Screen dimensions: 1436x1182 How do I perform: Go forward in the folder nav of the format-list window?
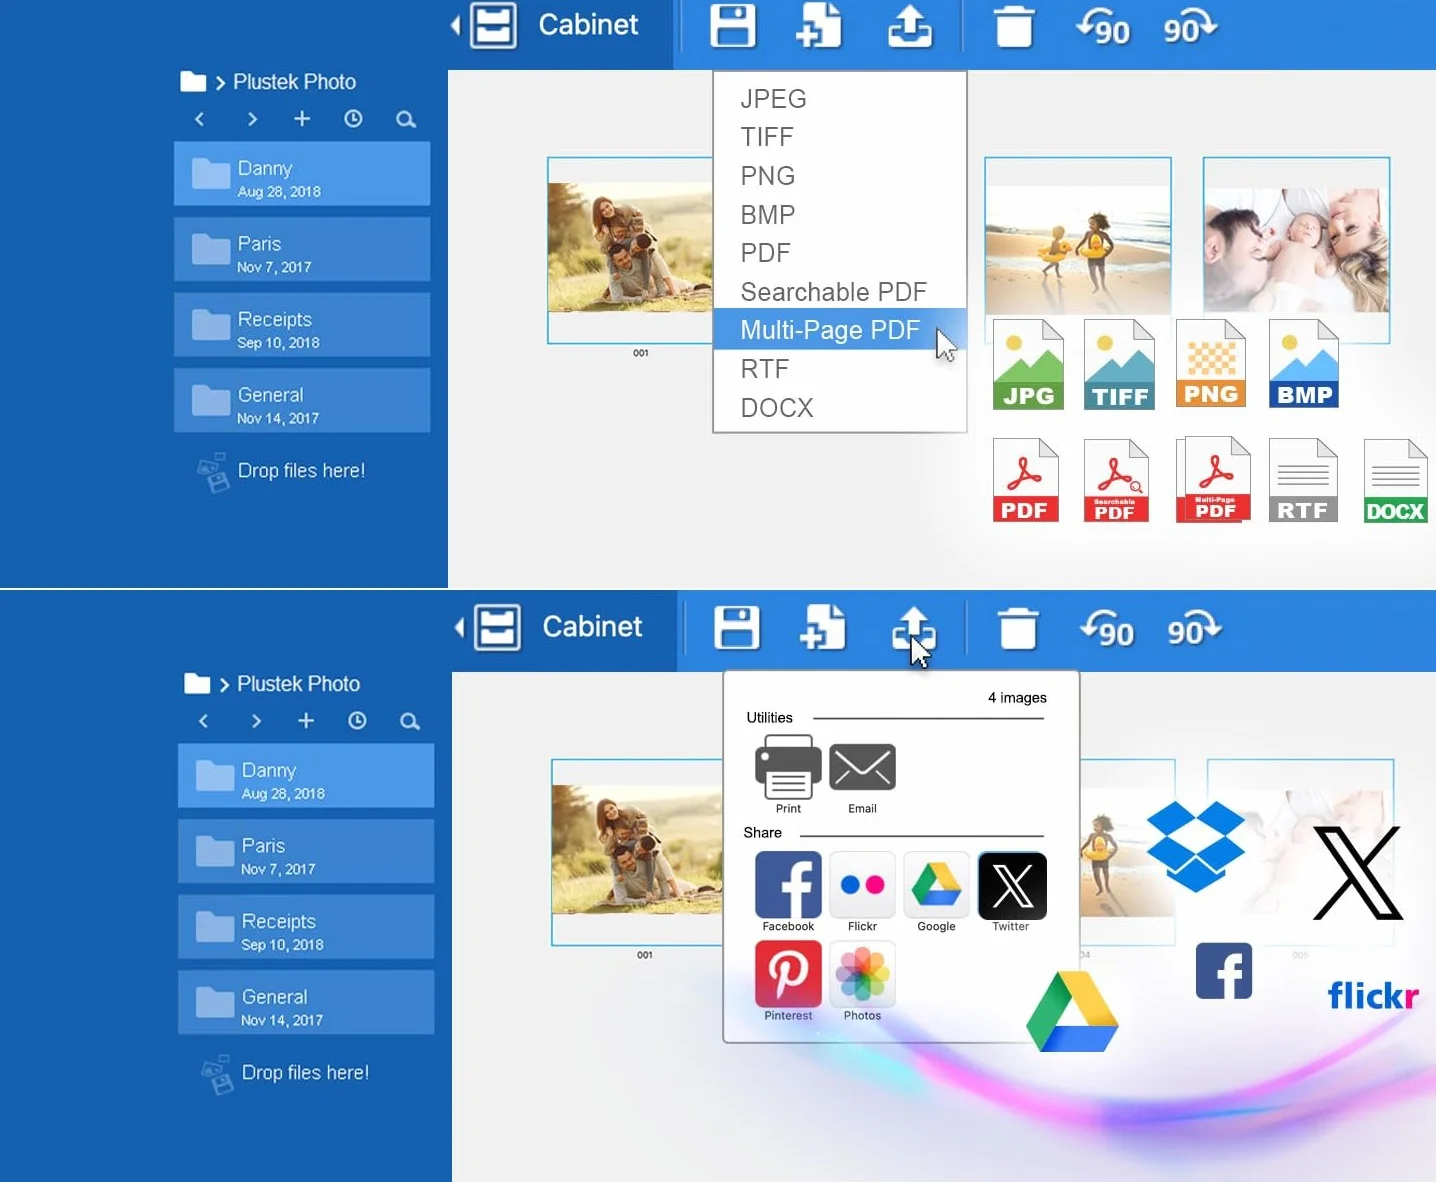point(252,119)
